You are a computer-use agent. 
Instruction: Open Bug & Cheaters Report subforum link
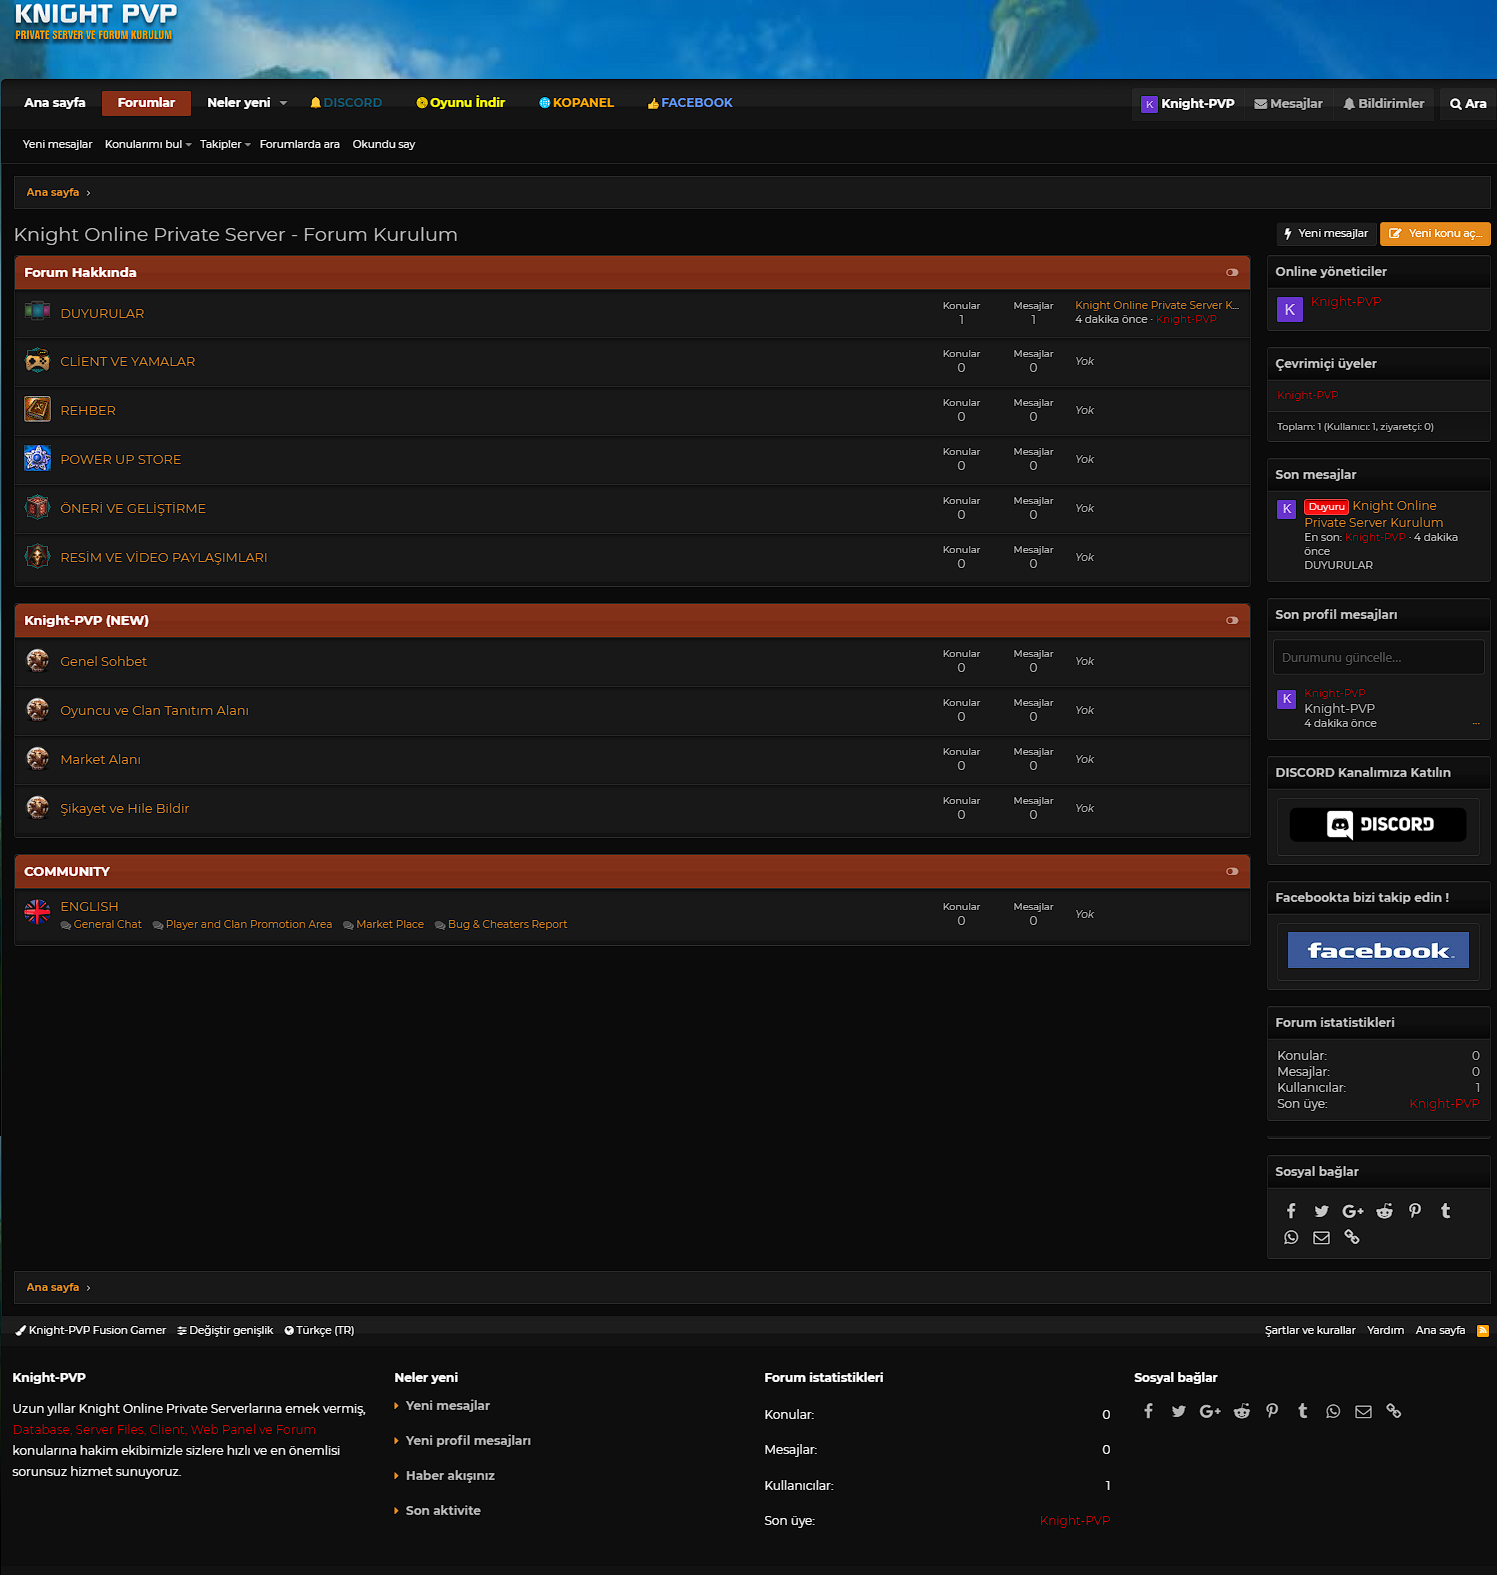(x=507, y=924)
